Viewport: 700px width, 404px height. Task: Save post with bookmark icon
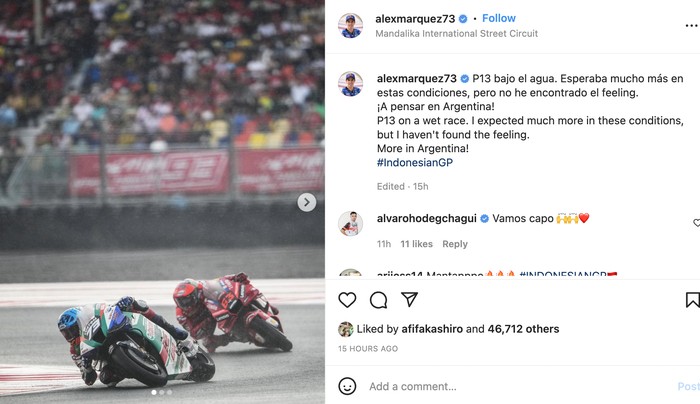click(x=692, y=300)
